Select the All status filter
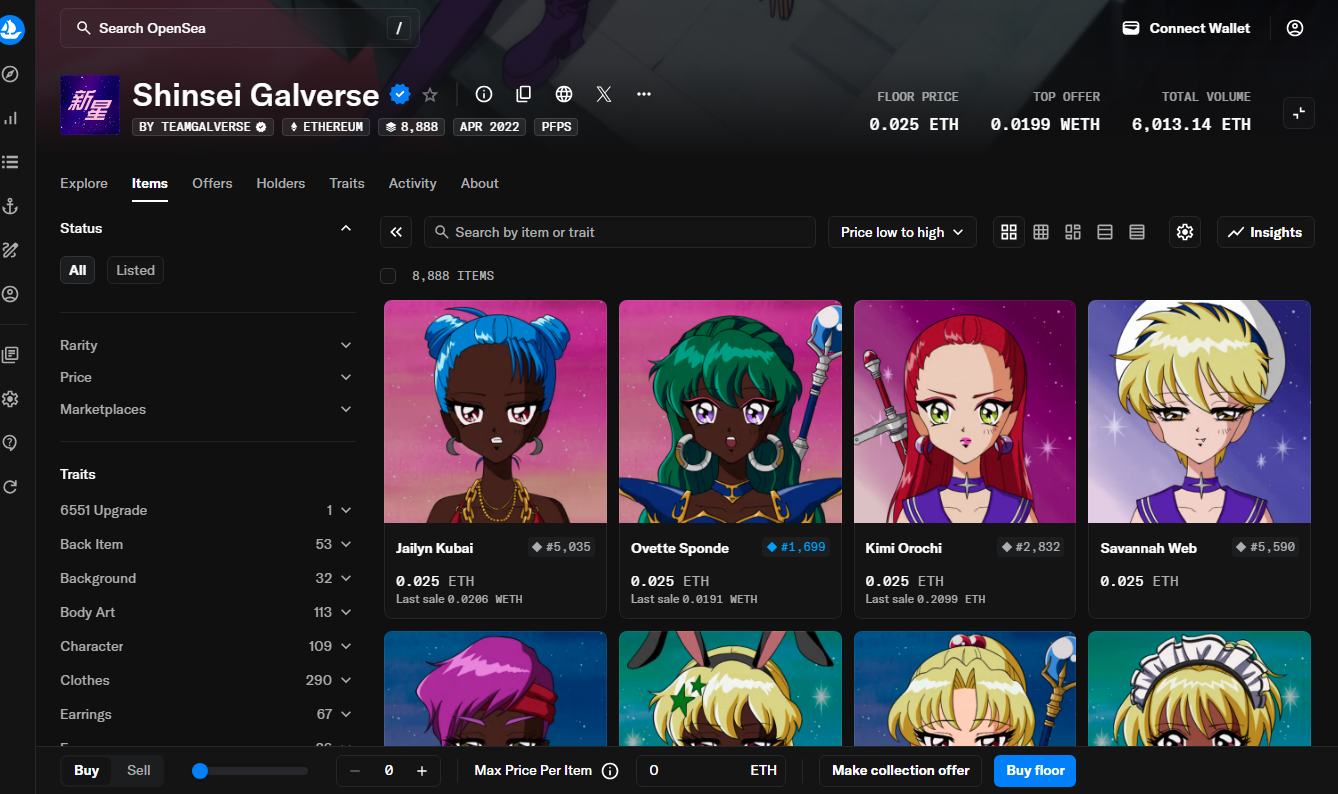Viewport: 1338px width, 794px height. [78, 270]
